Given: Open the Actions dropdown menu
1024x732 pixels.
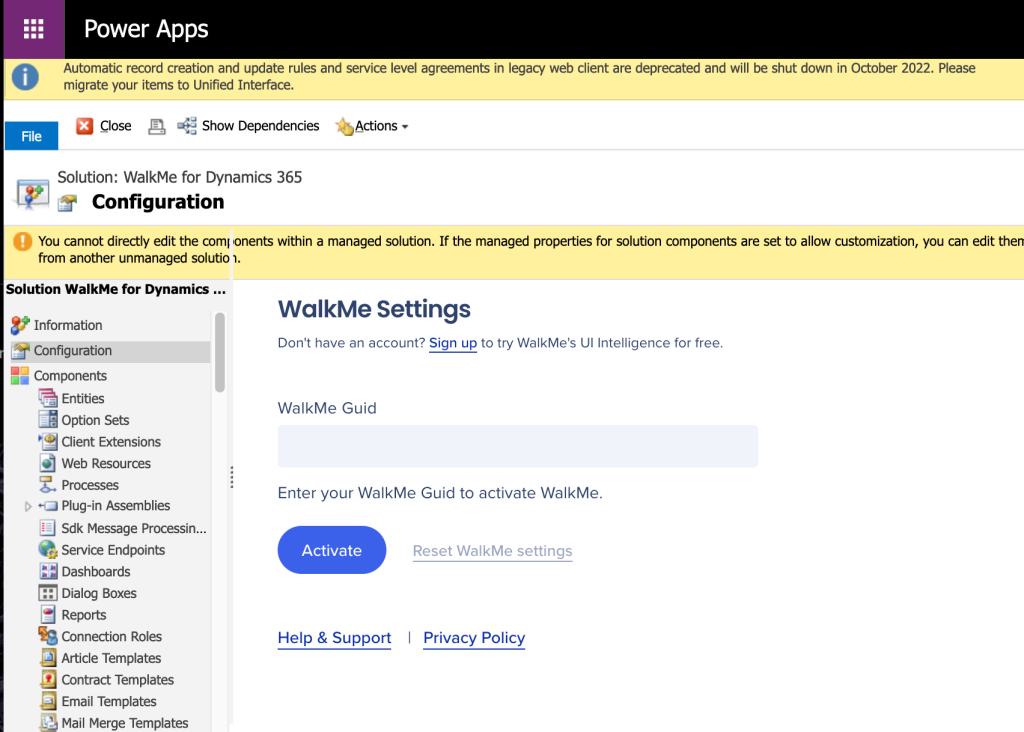Looking at the screenshot, I should (374, 126).
